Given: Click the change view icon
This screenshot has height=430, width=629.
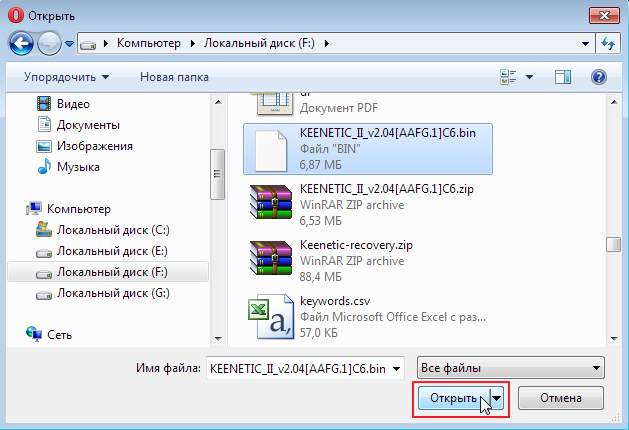Looking at the screenshot, I should coord(508,77).
